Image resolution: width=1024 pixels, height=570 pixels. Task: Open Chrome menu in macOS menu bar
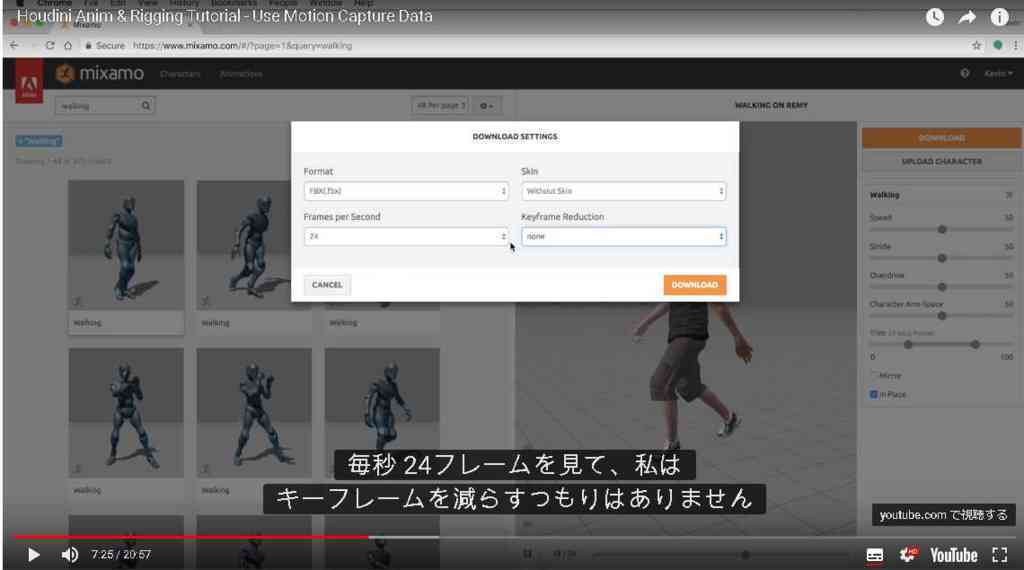point(55,3)
